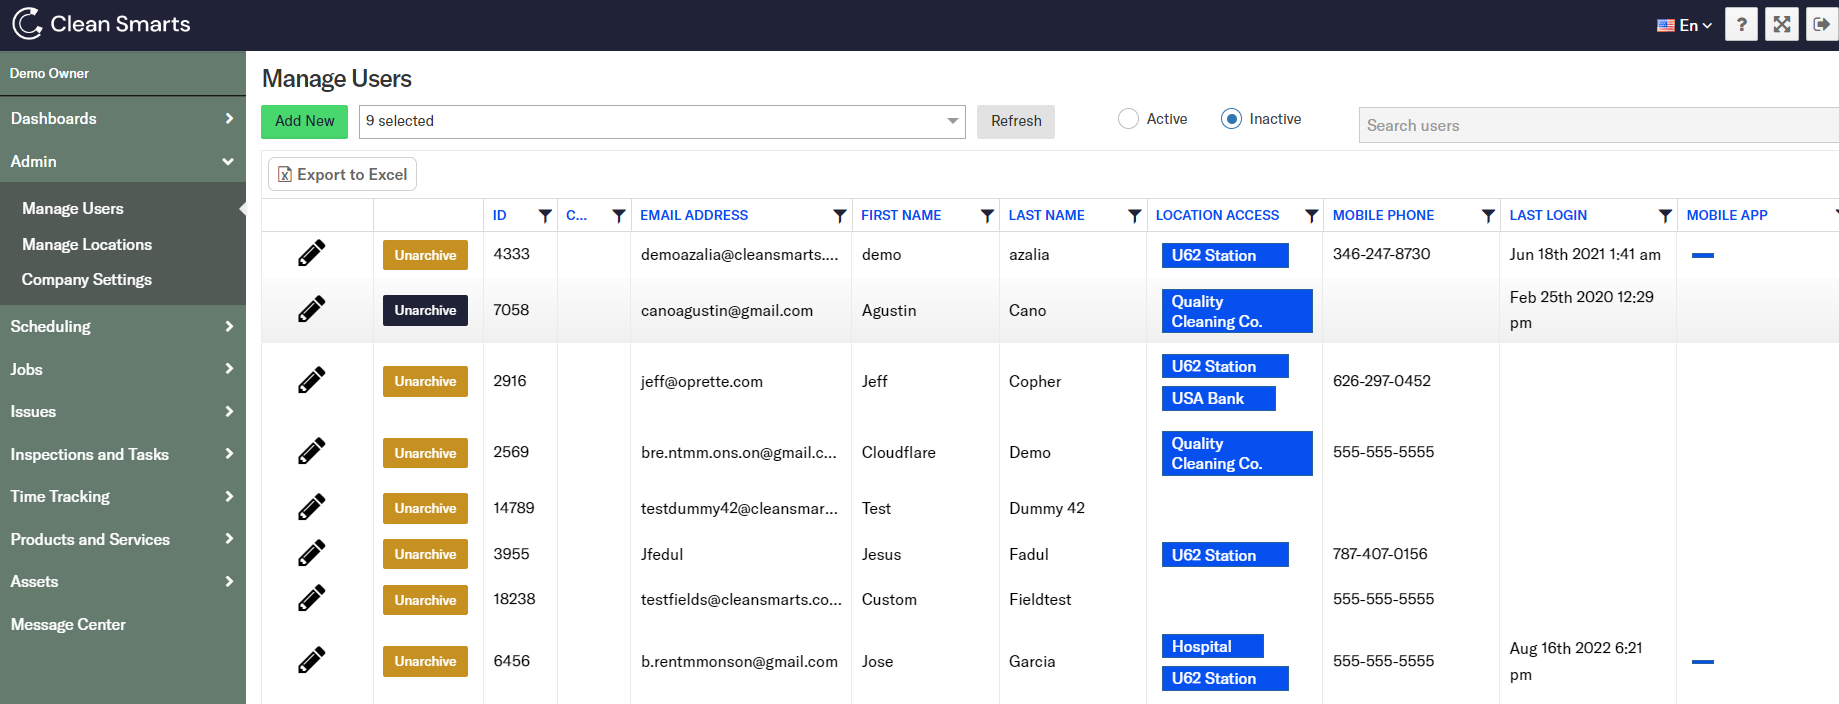
Task: Toggle fullscreen with the expand icon
Action: click(1782, 25)
